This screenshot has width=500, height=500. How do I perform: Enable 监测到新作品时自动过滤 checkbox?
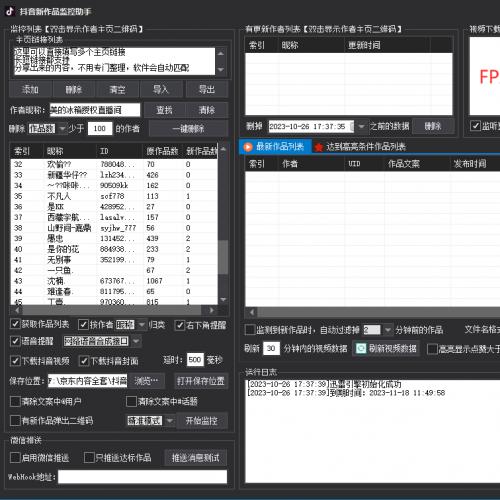[x=250, y=330]
